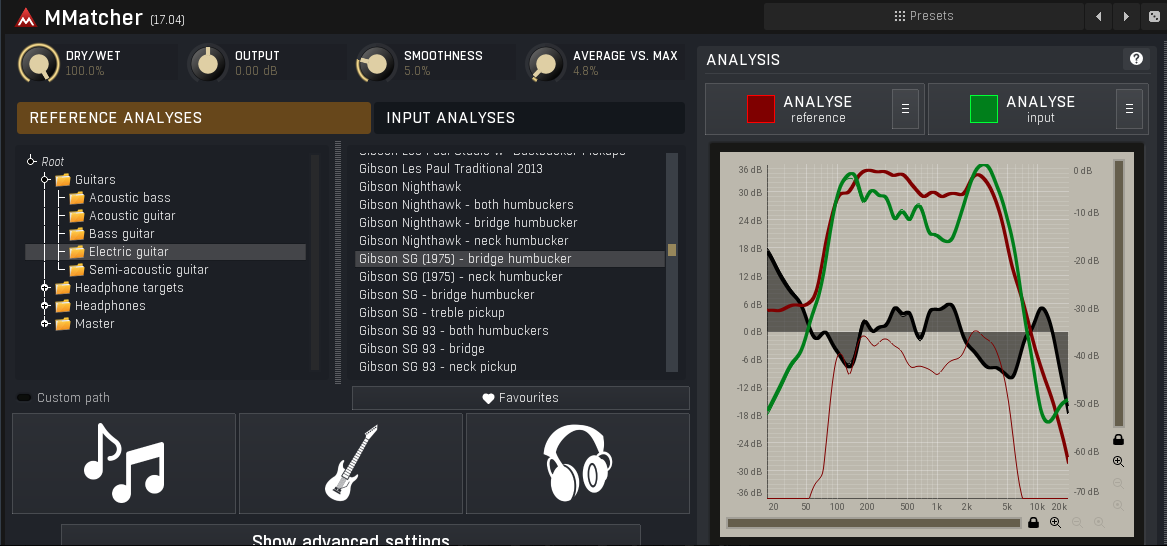Select Gibson SG - bridge humbucker
1167x546 pixels.
(510, 294)
